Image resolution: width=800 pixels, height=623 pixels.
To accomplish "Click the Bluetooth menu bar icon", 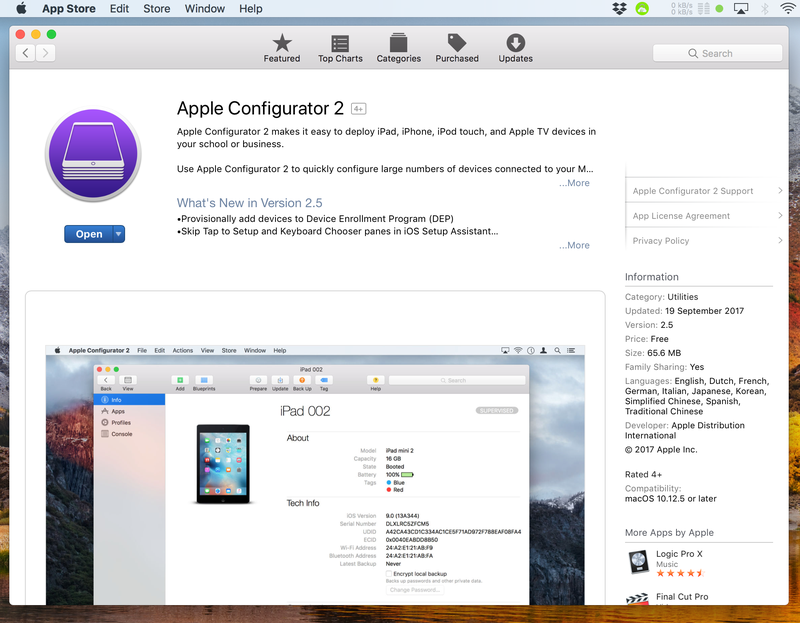I will tap(764, 8).
